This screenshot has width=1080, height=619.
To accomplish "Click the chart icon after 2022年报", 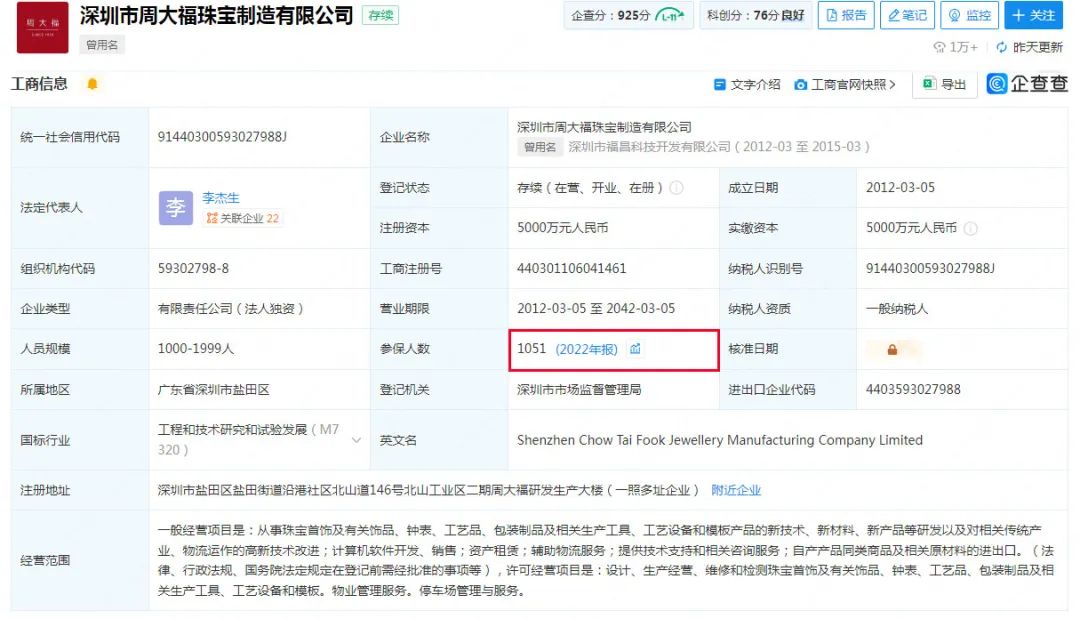I will tap(635, 349).
